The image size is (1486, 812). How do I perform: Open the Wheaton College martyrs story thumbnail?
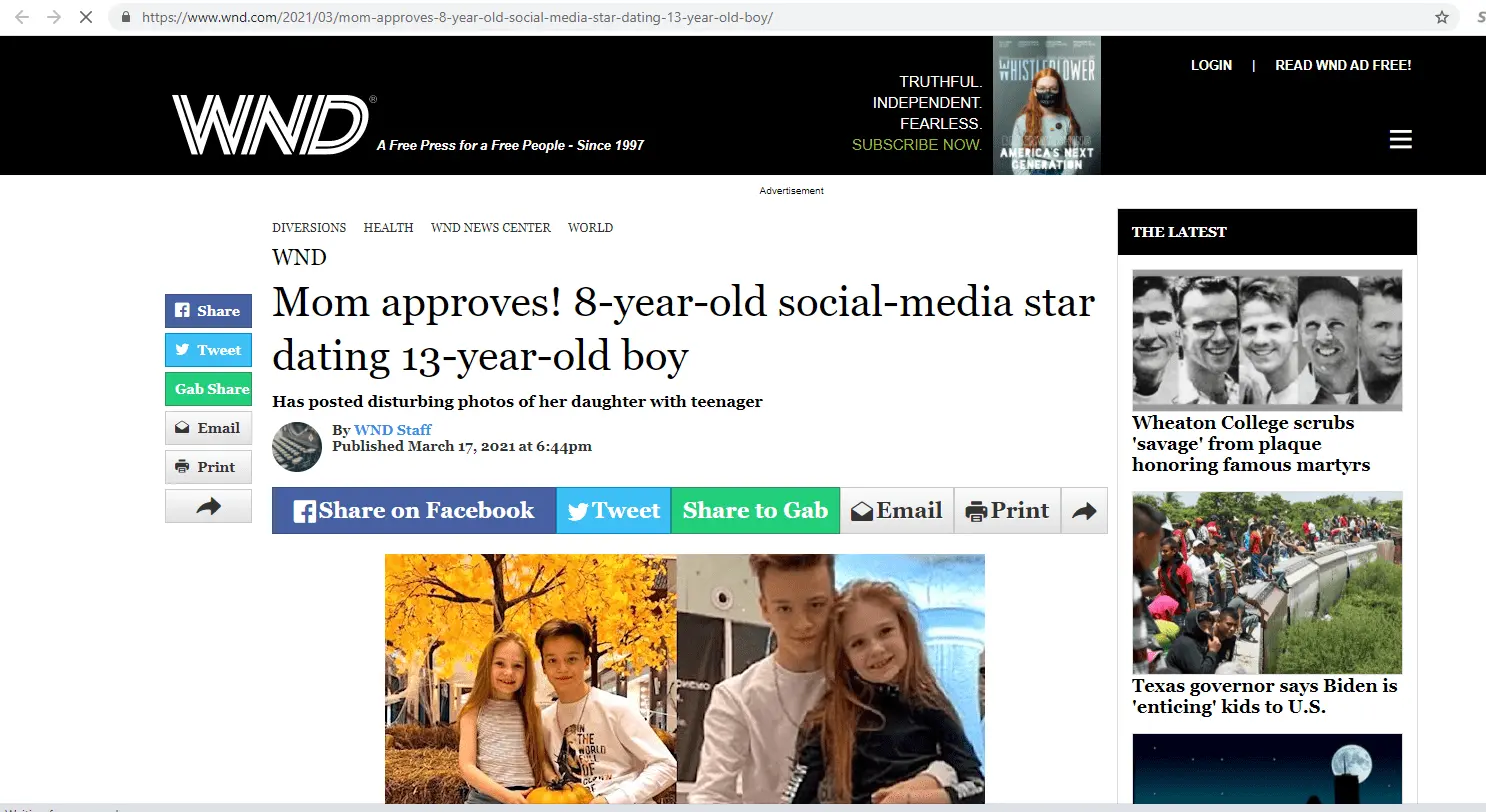1266,340
